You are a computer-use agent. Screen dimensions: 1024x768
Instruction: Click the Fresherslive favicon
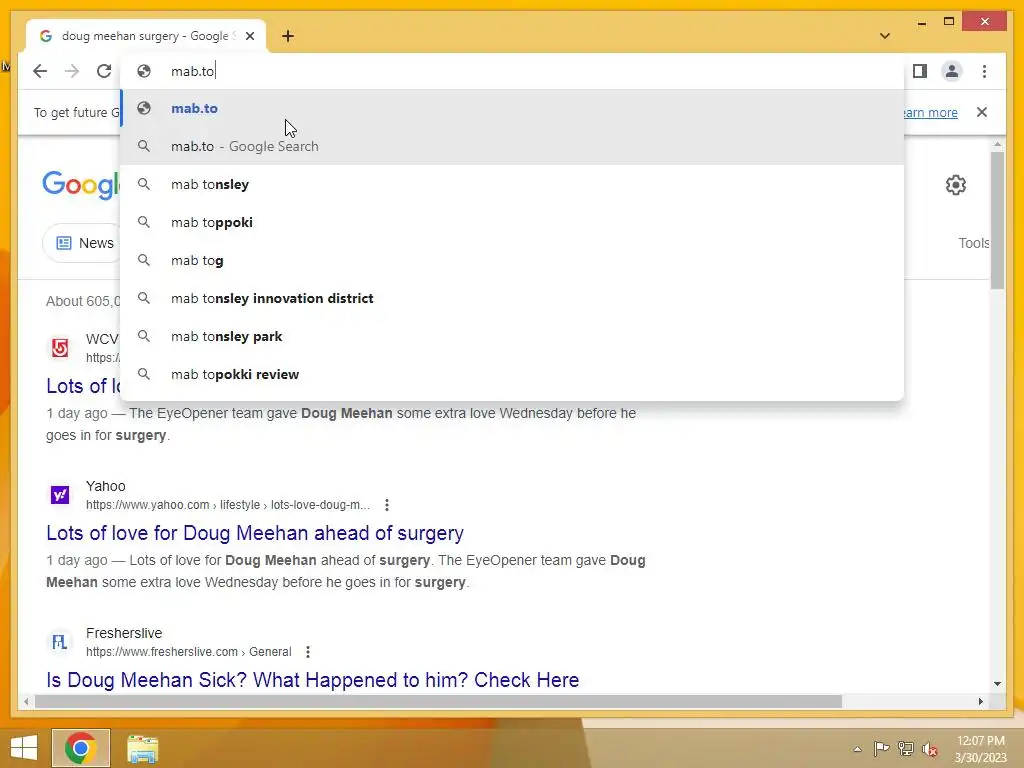click(x=60, y=642)
